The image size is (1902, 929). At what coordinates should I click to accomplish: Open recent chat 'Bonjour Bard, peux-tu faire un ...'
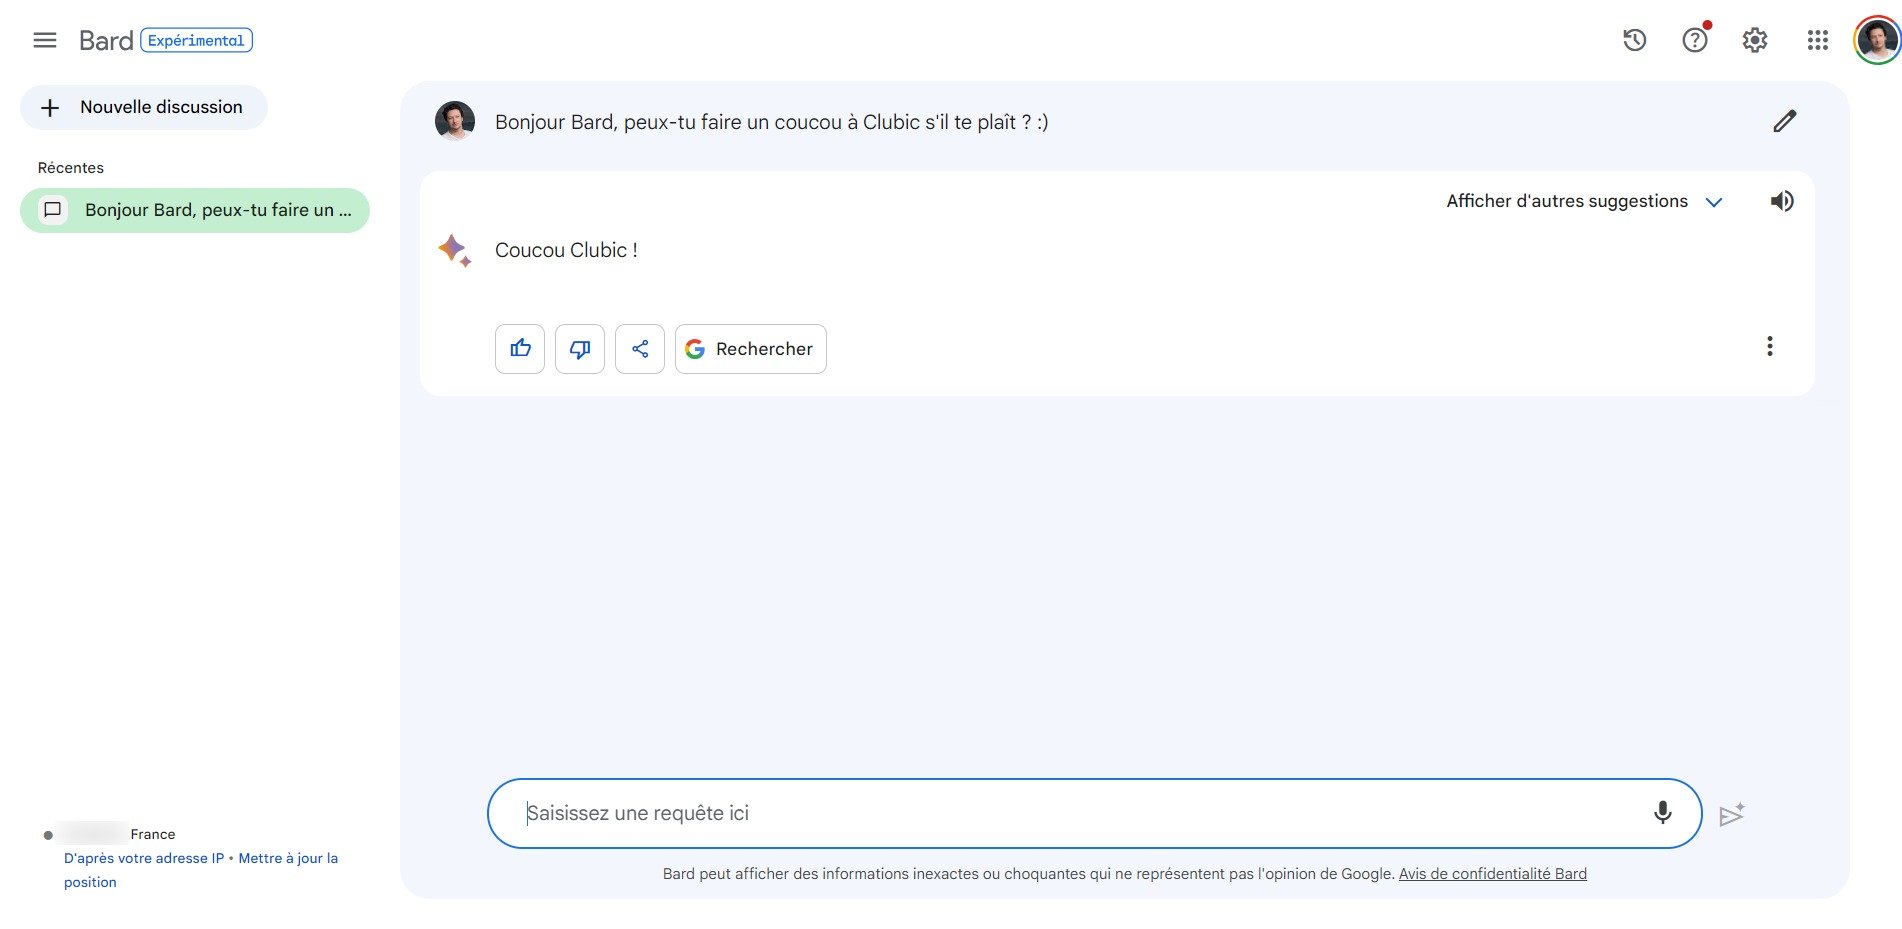[x=195, y=210]
